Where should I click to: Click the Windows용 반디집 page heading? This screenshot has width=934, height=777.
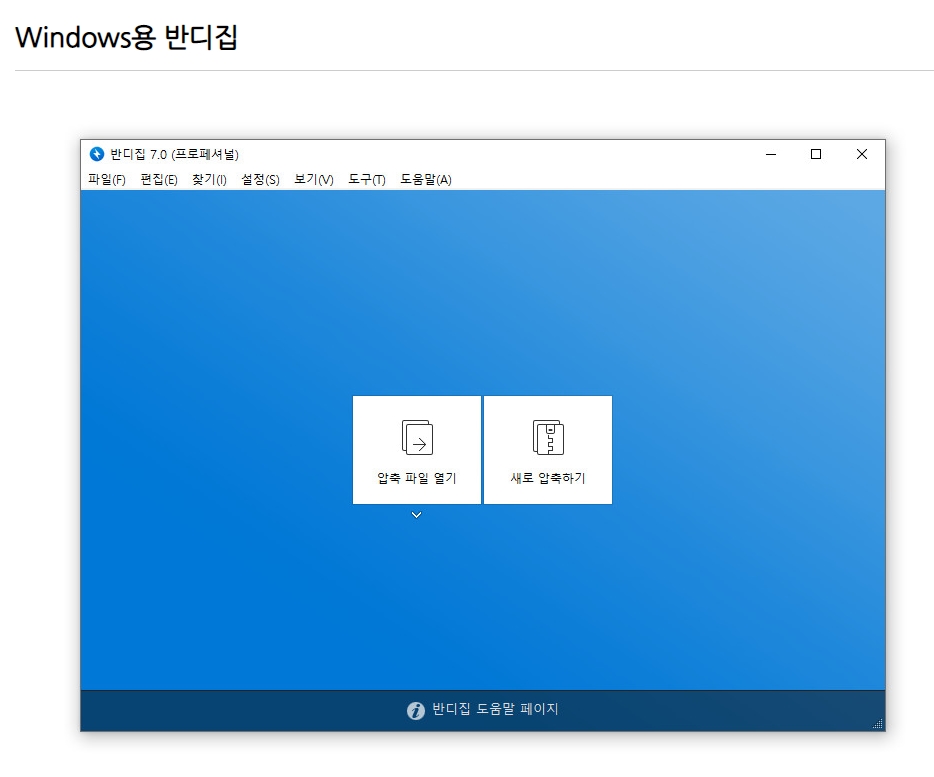point(126,37)
